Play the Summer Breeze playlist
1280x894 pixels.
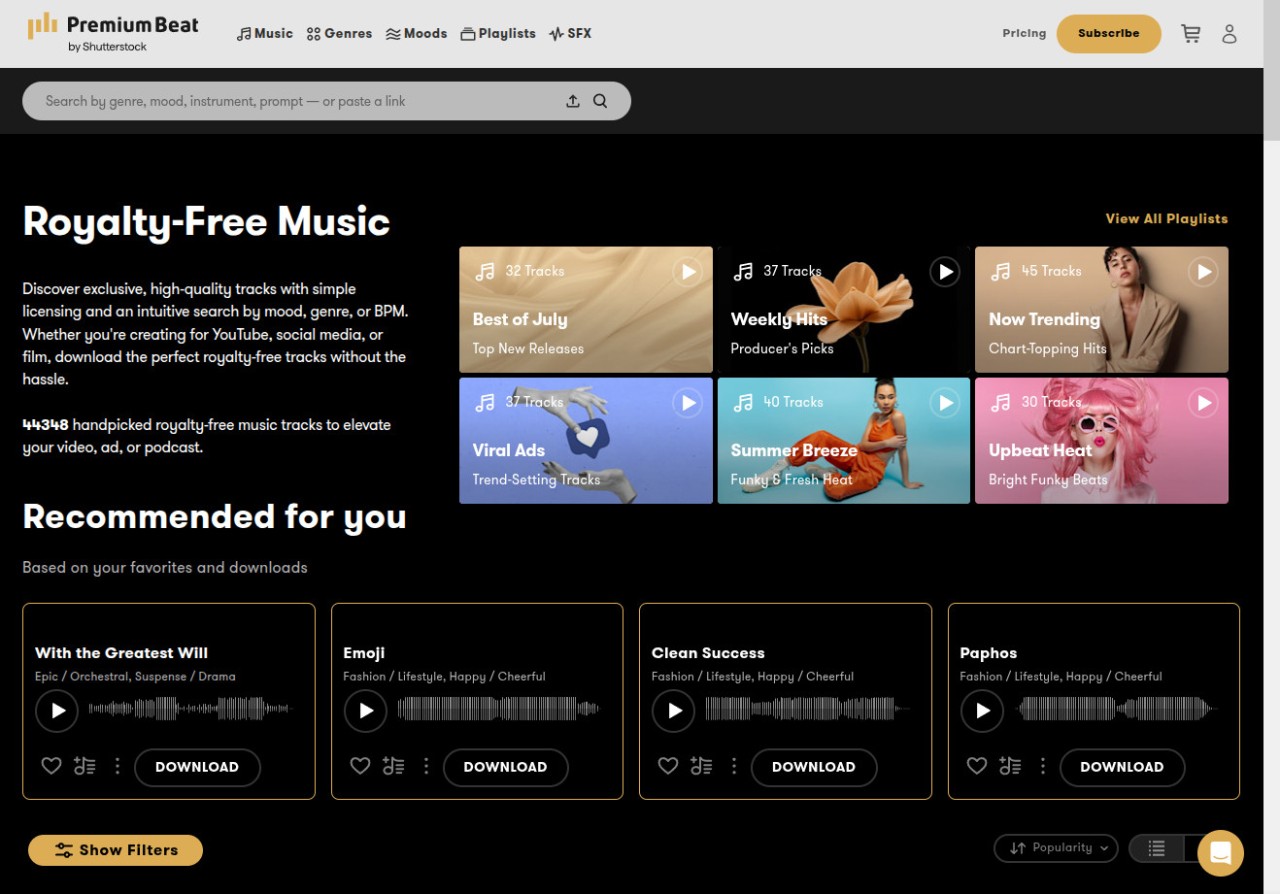(x=944, y=402)
